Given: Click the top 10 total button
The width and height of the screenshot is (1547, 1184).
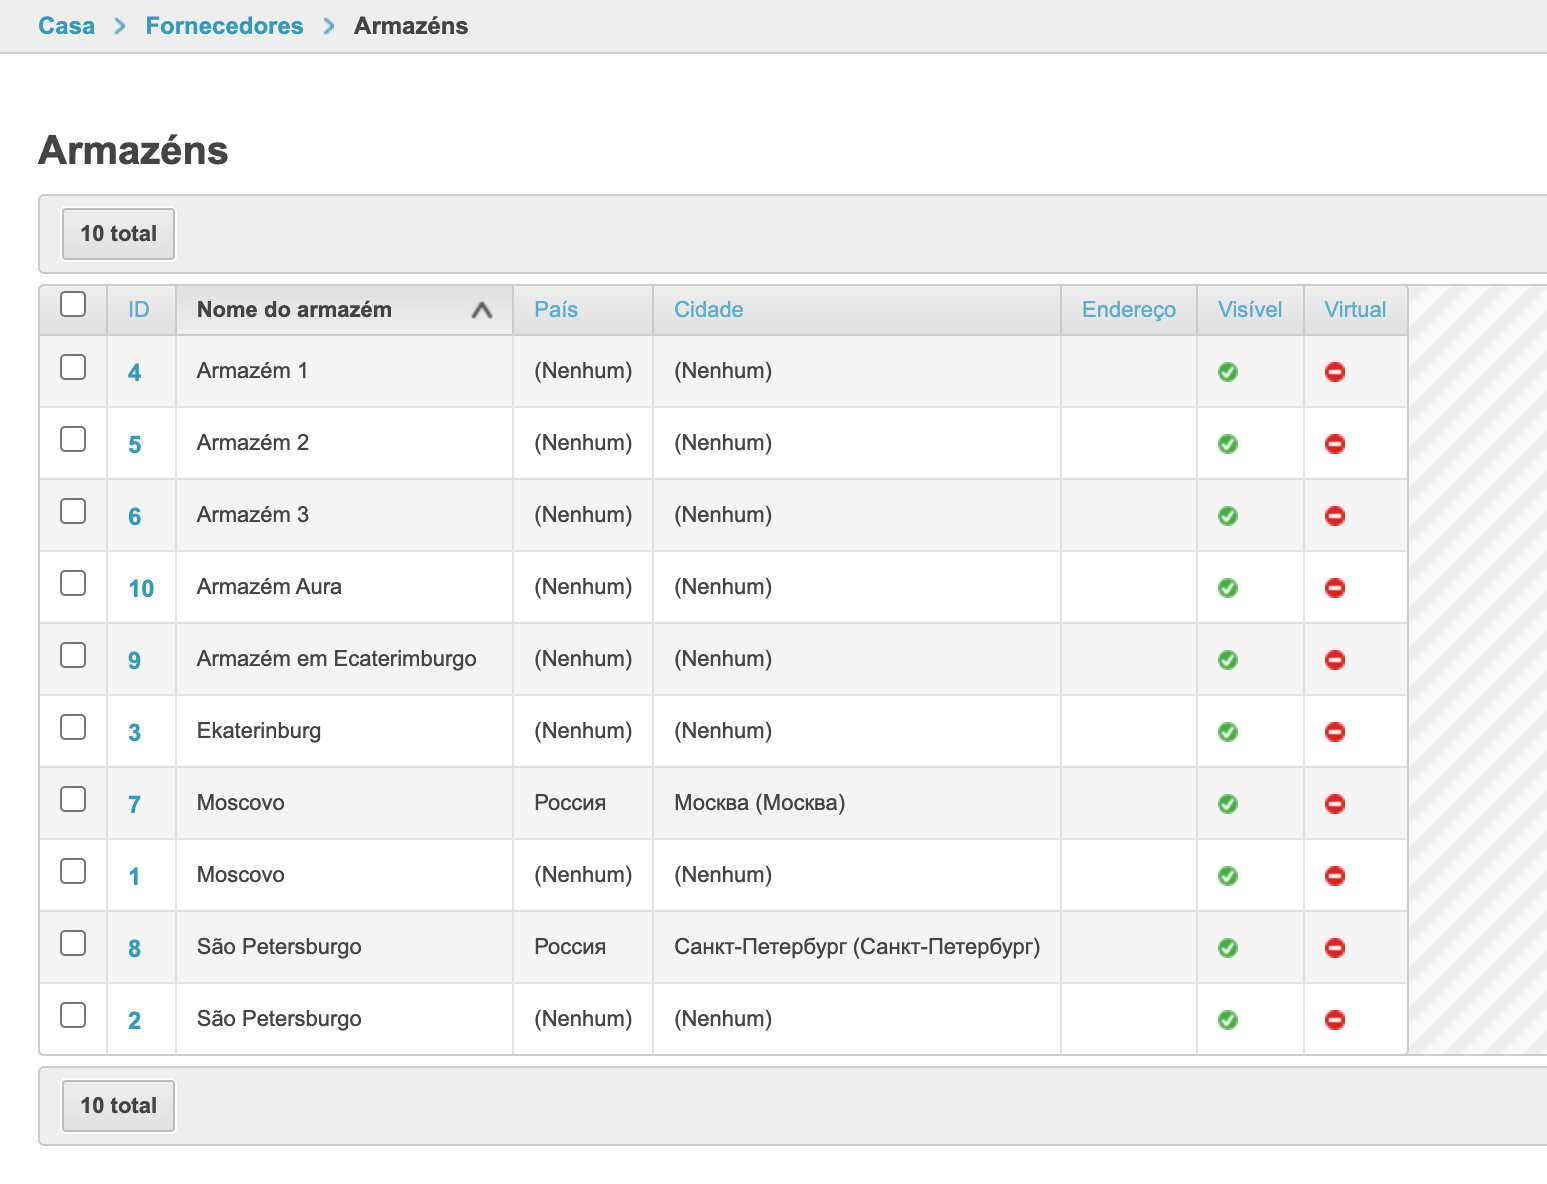Looking at the screenshot, I should point(118,234).
